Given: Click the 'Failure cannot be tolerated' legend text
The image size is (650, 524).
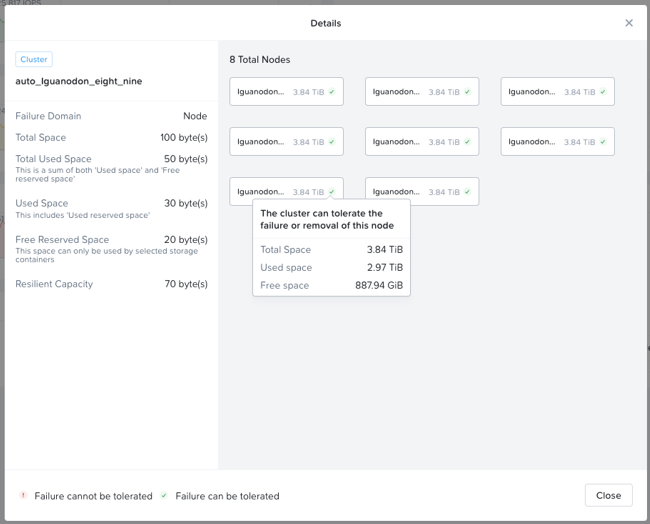Looking at the screenshot, I should click(x=93, y=496).
